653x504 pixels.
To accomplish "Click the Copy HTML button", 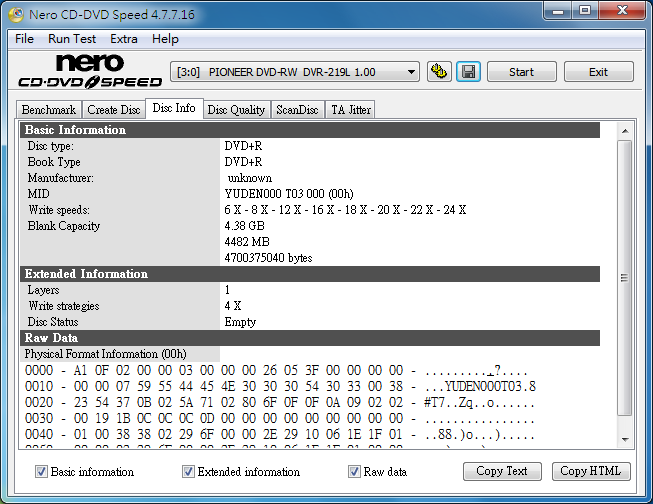I will click(591, 471).
